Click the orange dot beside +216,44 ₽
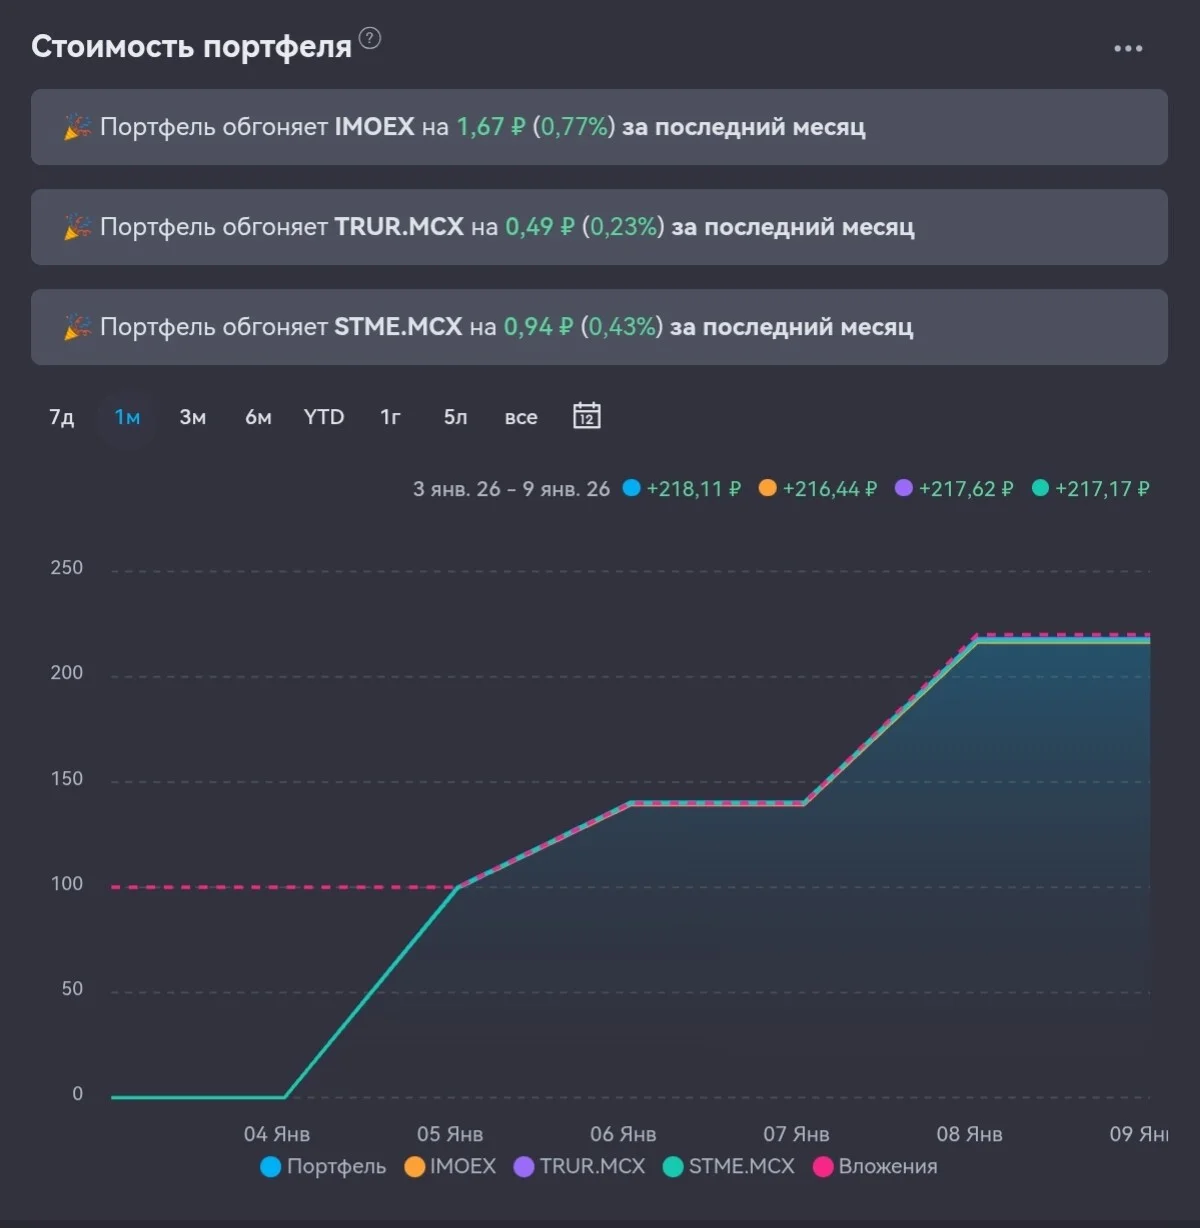The width and height of the screenshot is (1200, 1228). [767, 488]
